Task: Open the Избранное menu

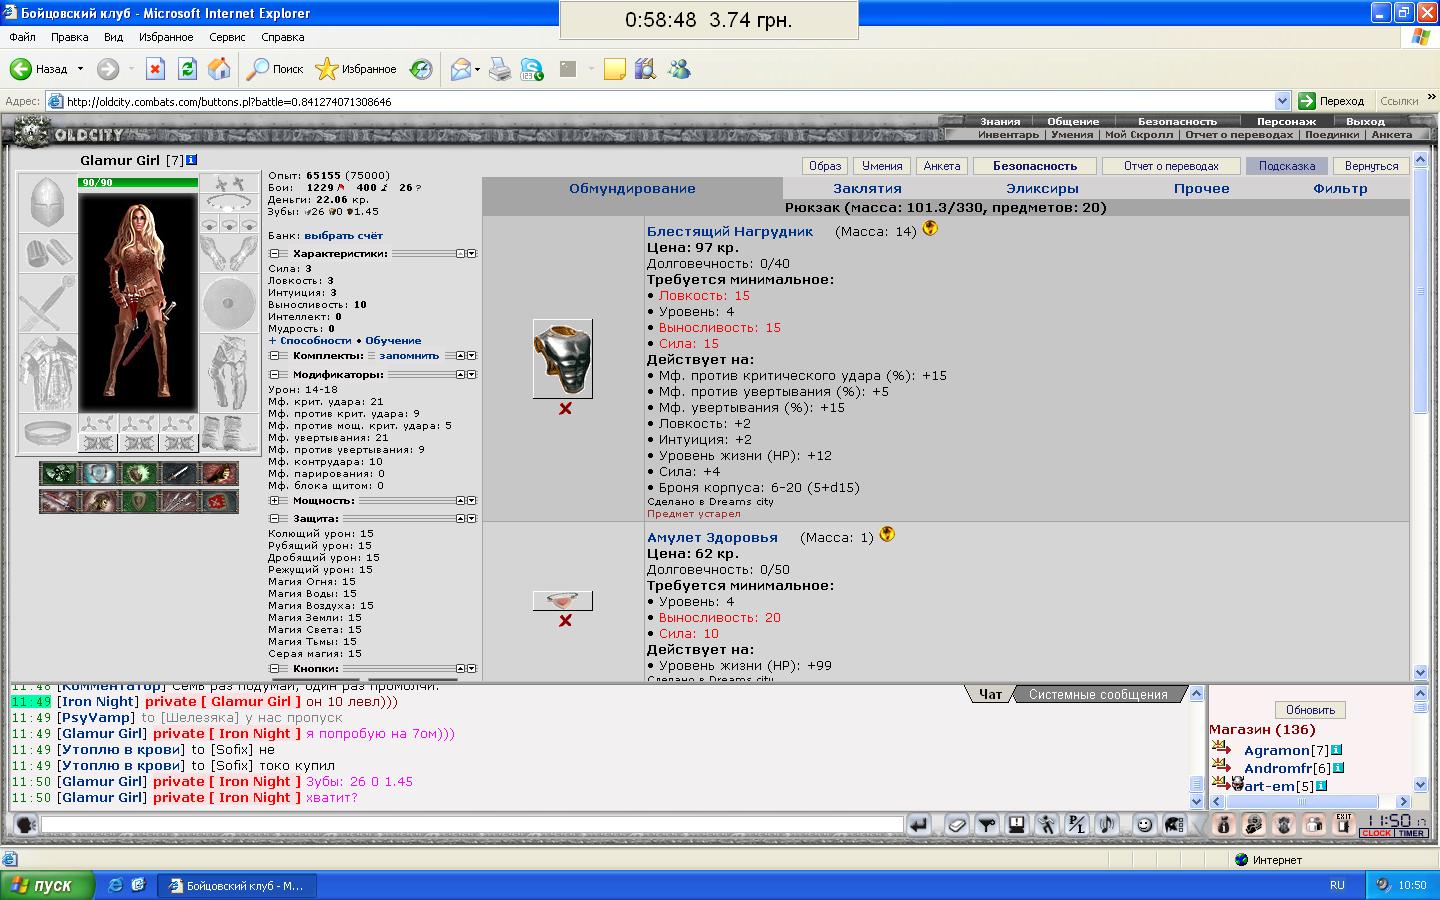Action: pyautogui.click(x=166, y=37)
